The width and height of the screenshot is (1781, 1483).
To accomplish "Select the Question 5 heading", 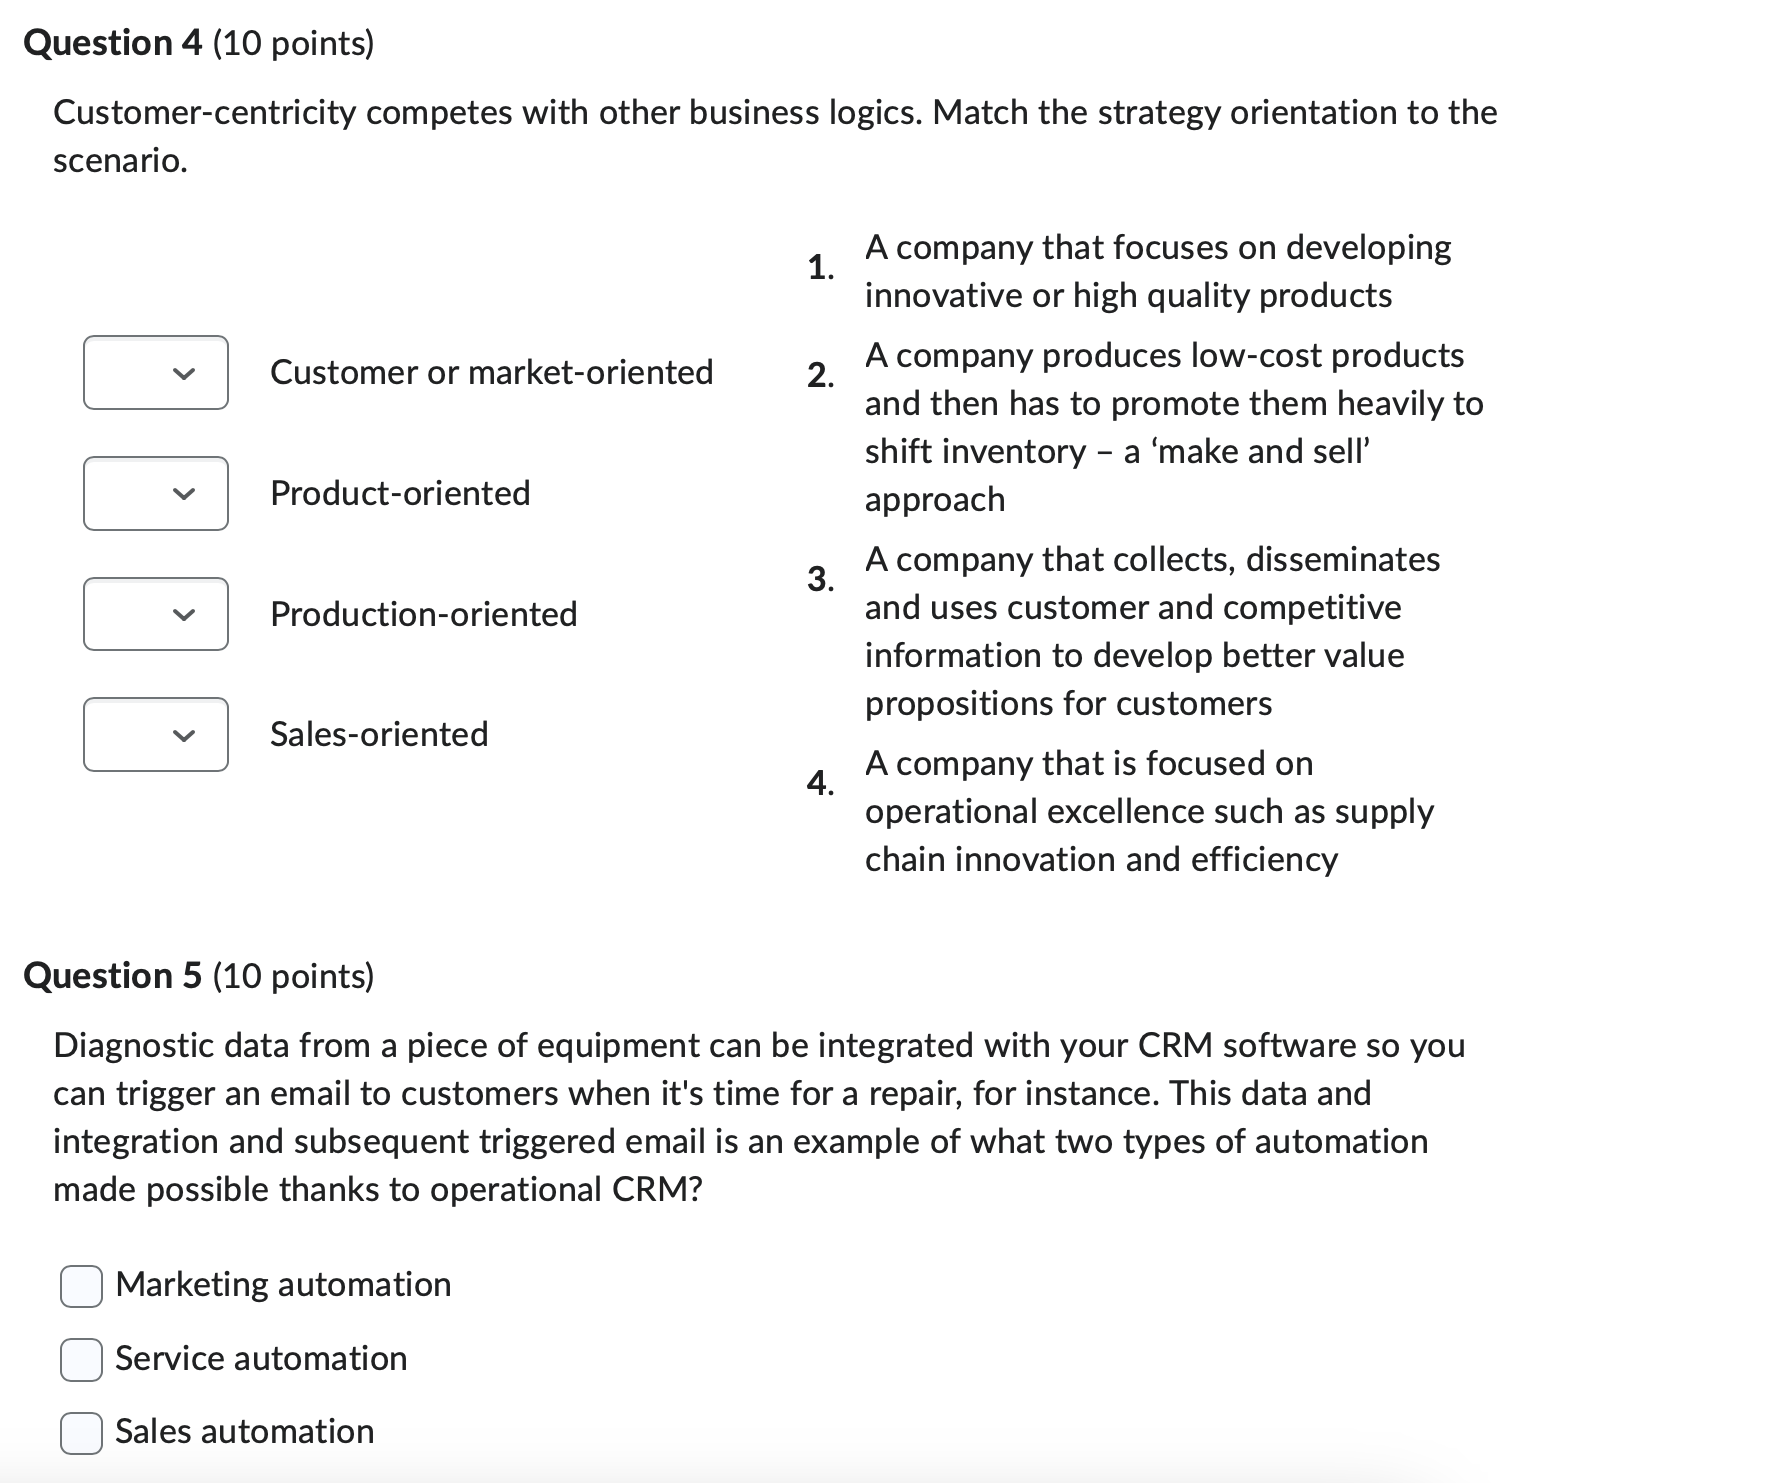I will (x=199, y=976).
